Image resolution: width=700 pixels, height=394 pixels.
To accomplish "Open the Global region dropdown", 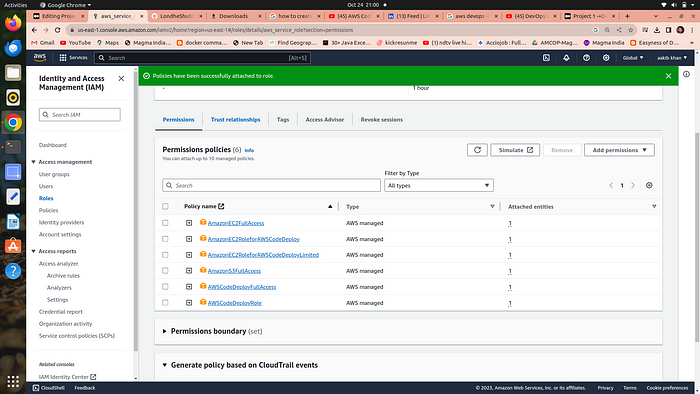I will (x=633, y=58).
